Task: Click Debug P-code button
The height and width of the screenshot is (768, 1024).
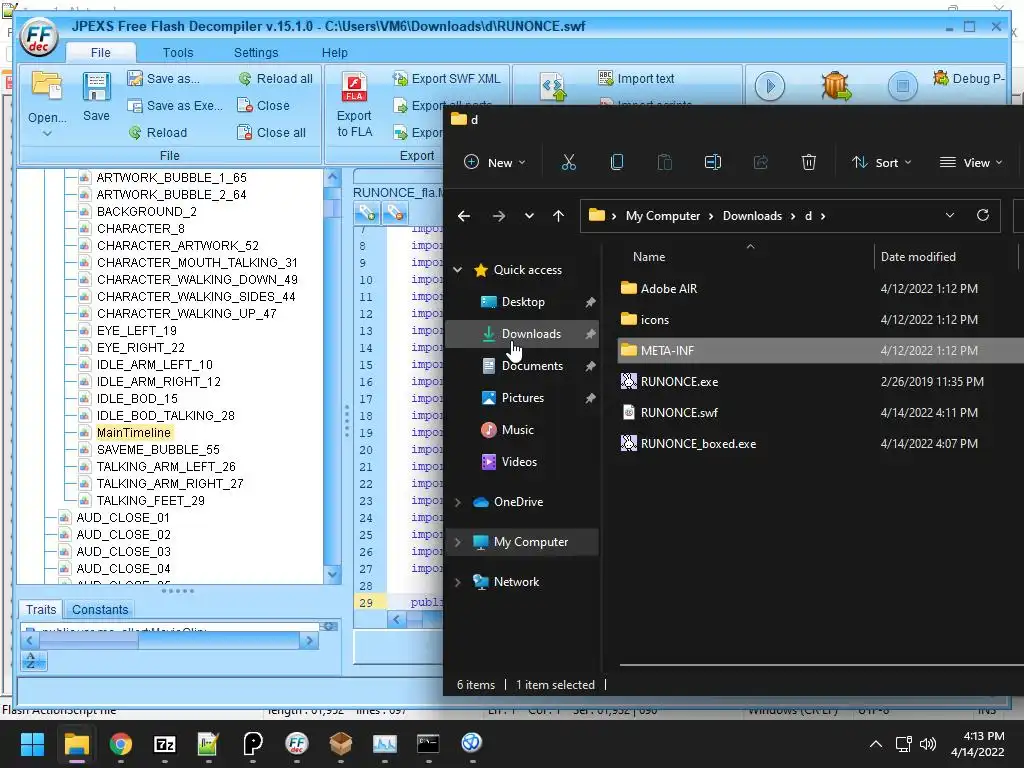Action: click(x=968, y=78)
